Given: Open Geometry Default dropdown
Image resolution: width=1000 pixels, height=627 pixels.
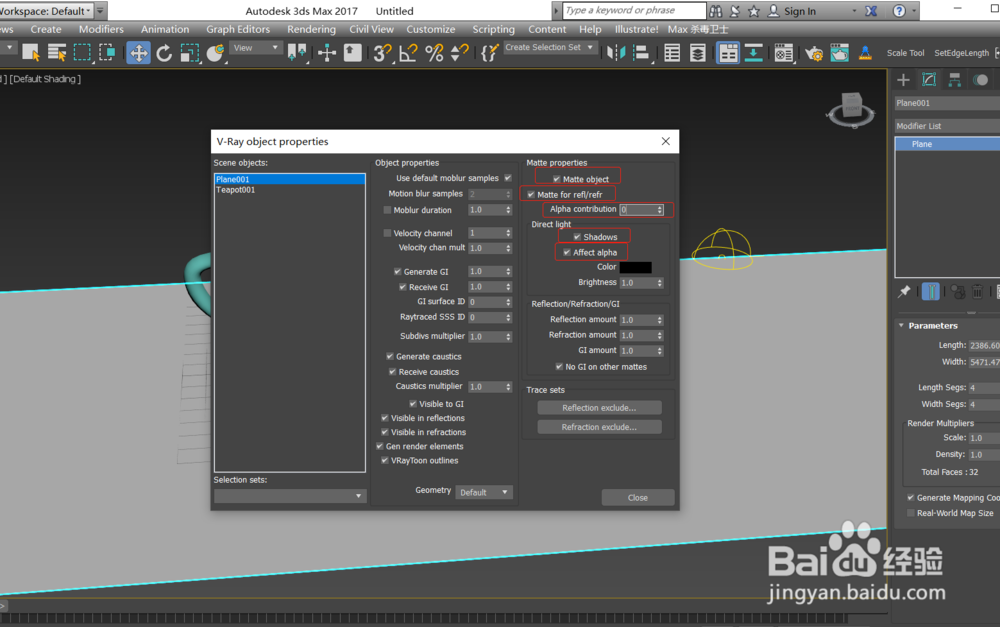Looking at the screenshot, I should click(484, 492).
